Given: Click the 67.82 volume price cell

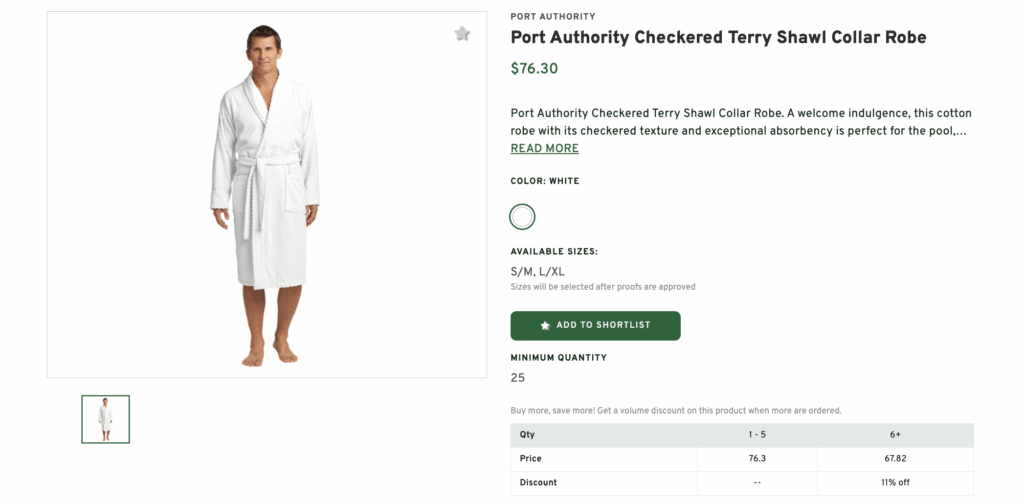Looking at the screenshot, I should [x=895, y=459].
